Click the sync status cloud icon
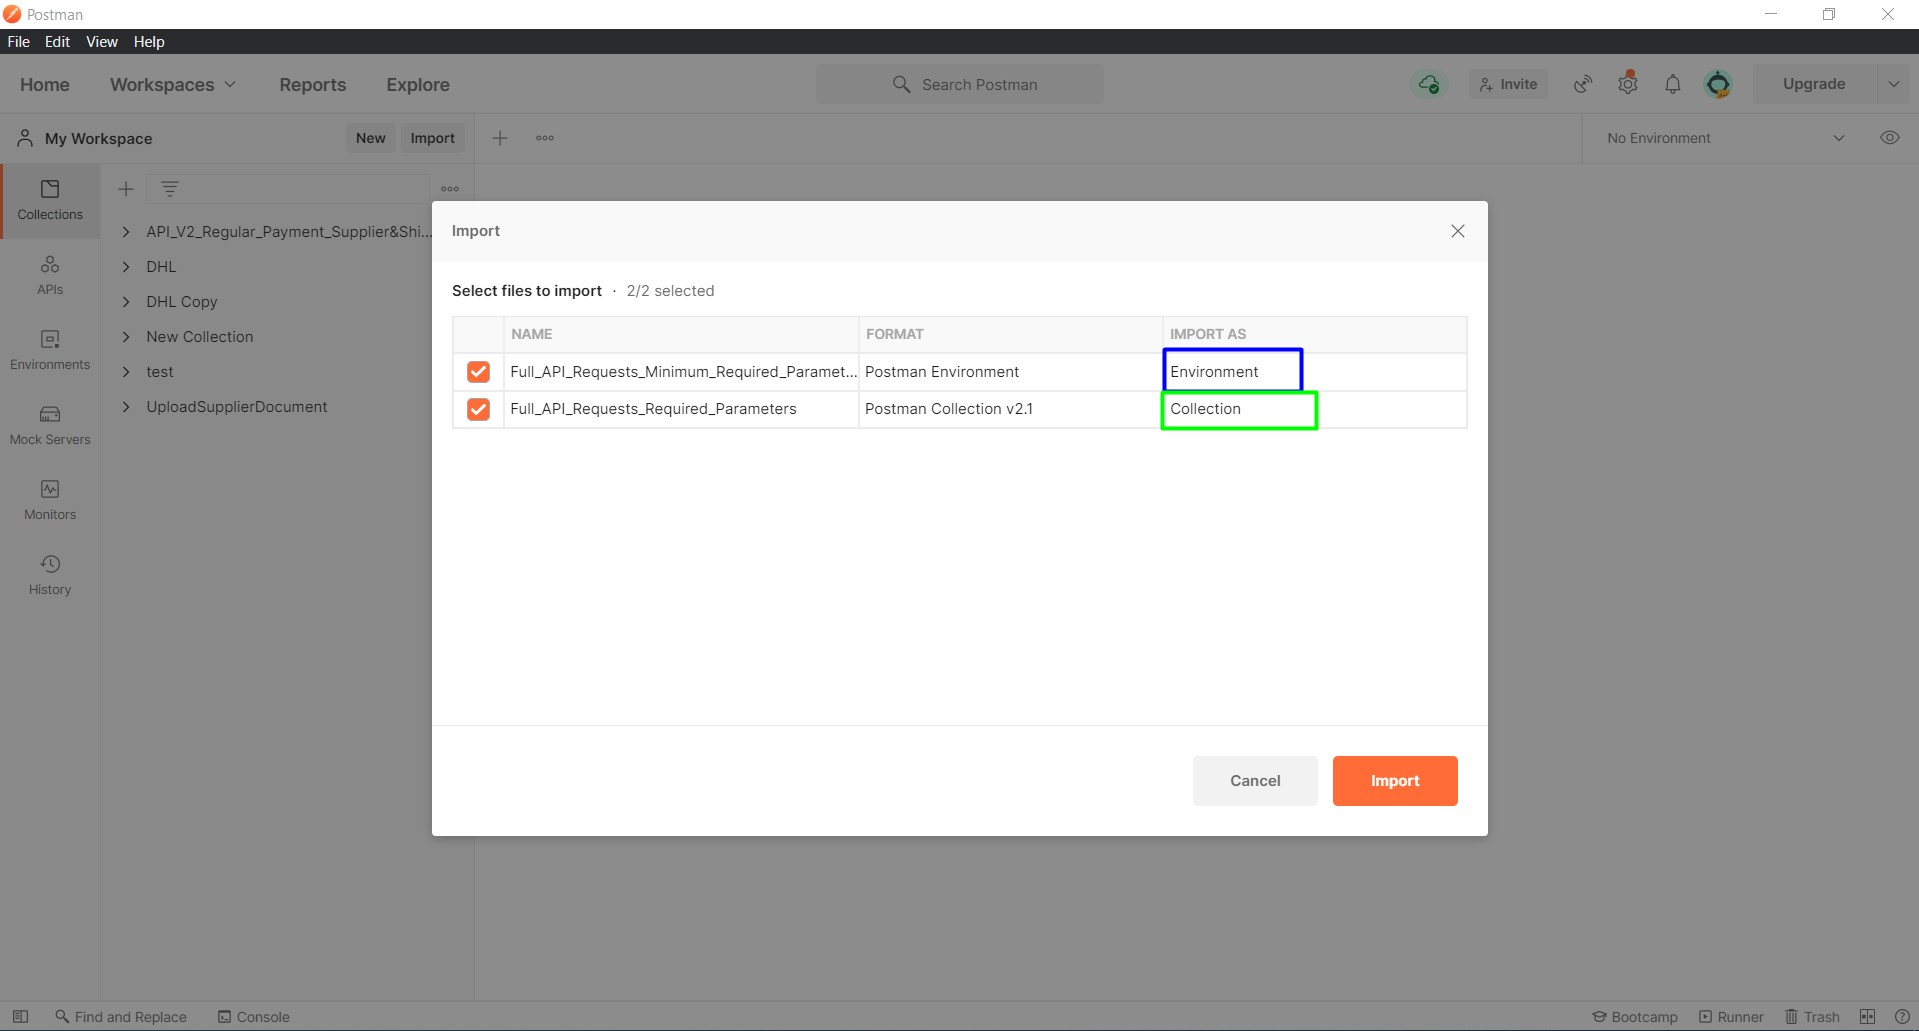 pos(1429,85)
